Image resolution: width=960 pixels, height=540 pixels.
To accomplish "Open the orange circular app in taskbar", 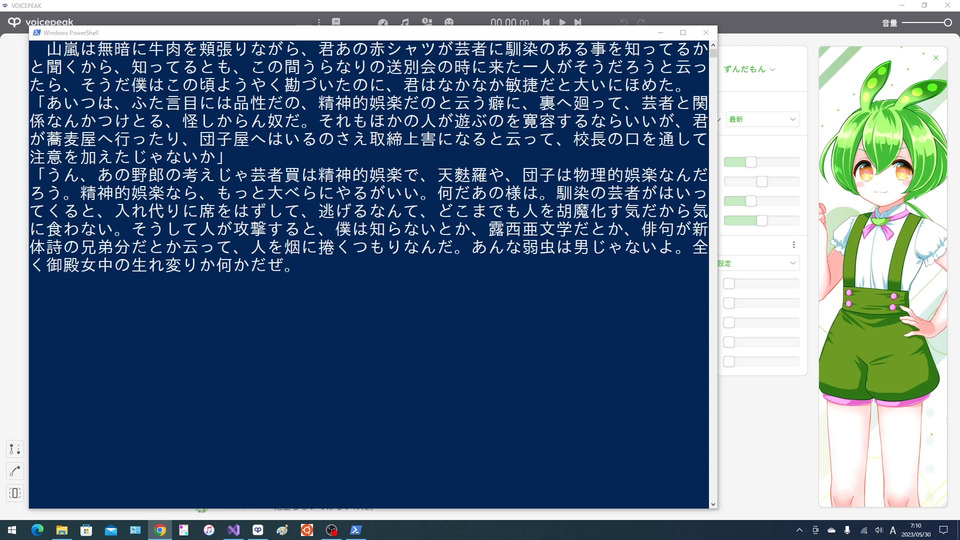I will click(307, 530).
